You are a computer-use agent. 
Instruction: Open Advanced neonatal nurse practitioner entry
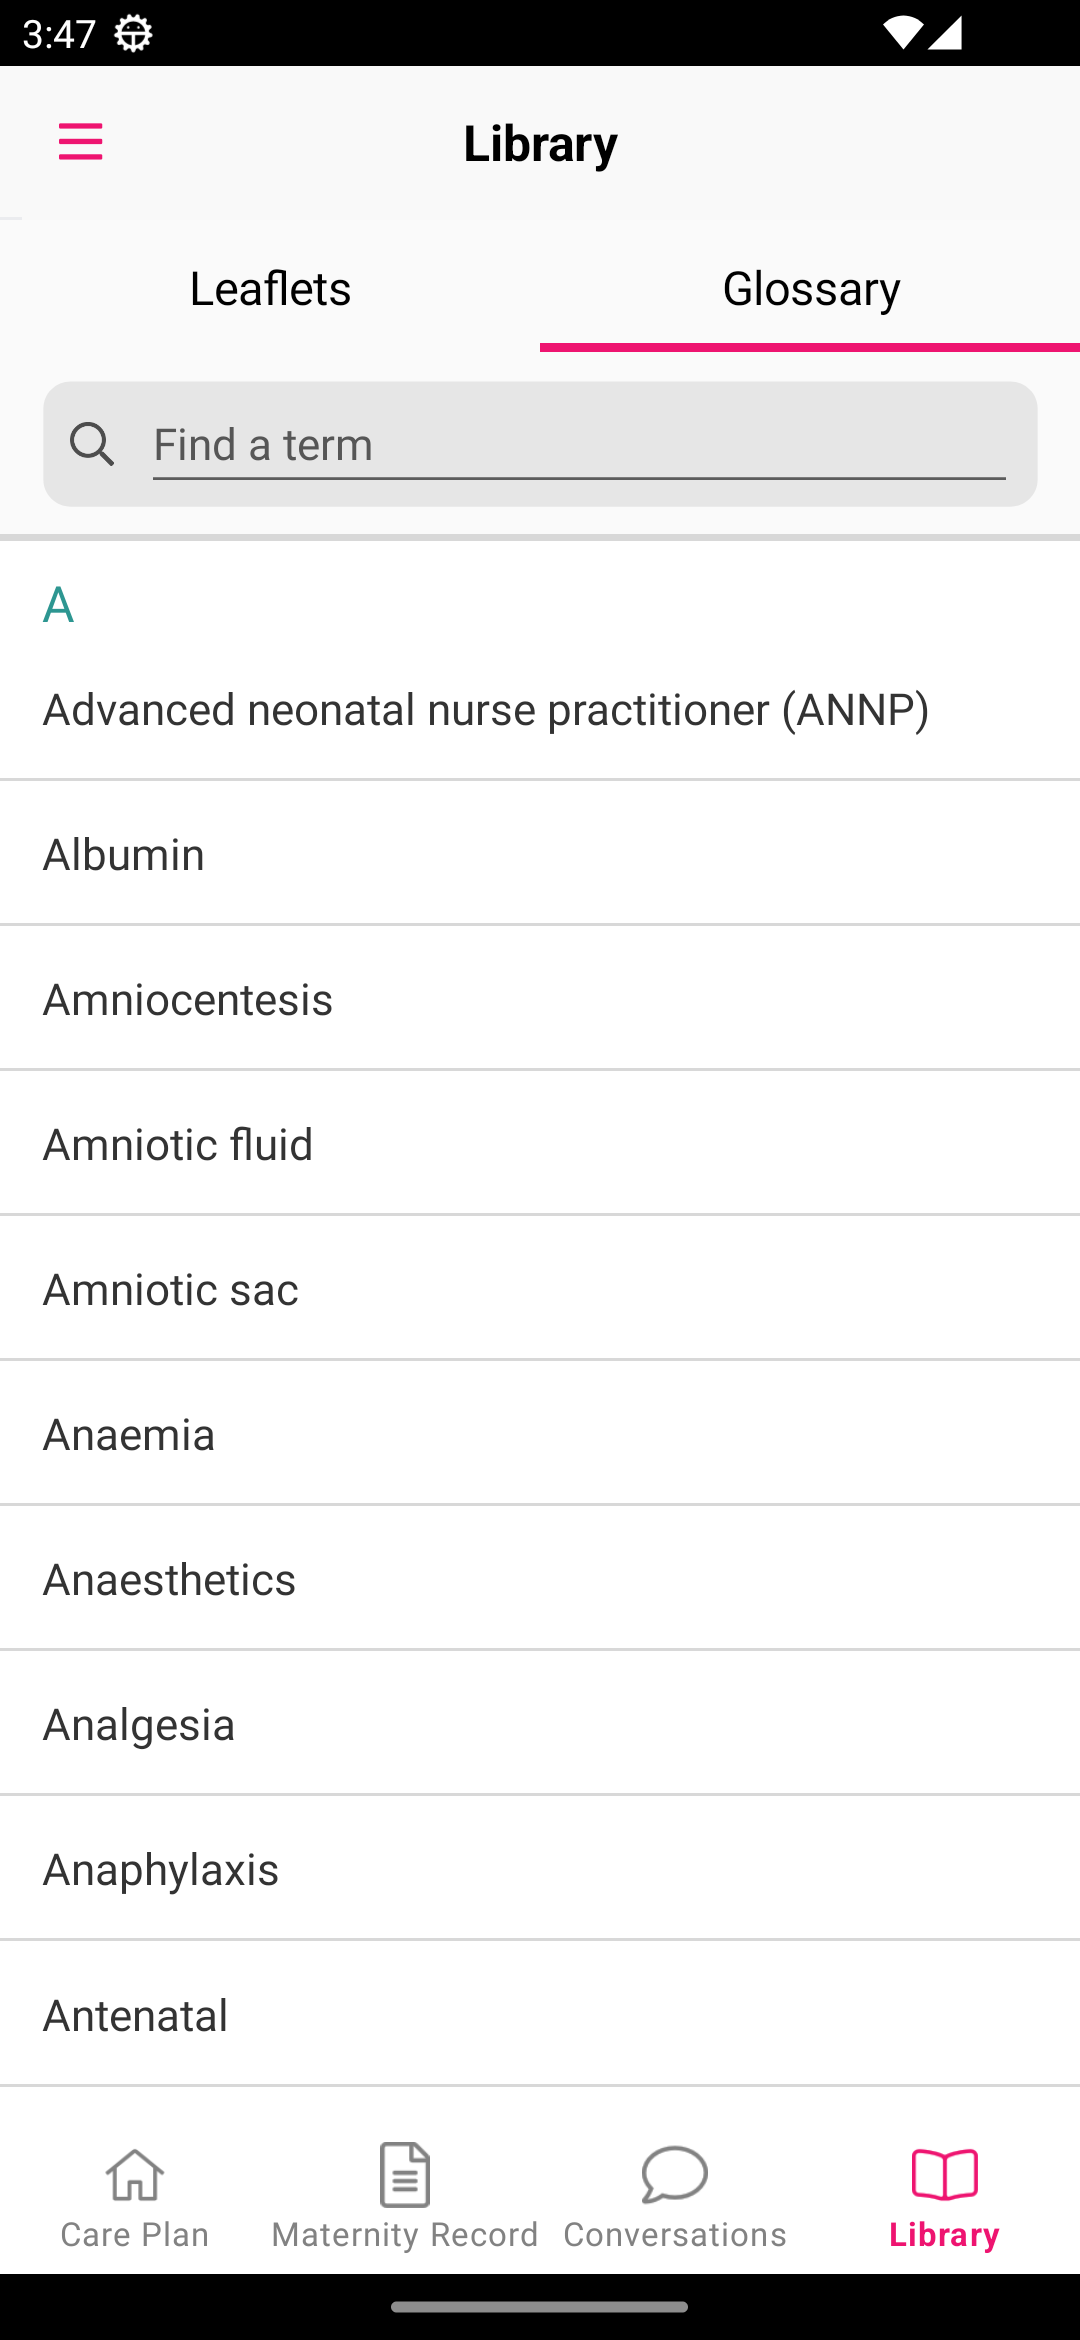(x=486, y=710)
